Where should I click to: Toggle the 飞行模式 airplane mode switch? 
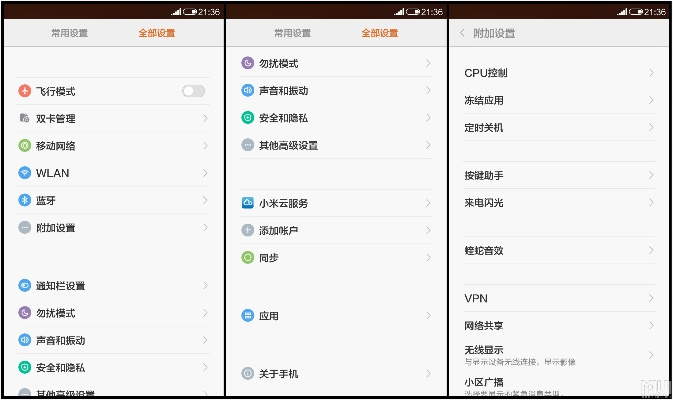193,91
